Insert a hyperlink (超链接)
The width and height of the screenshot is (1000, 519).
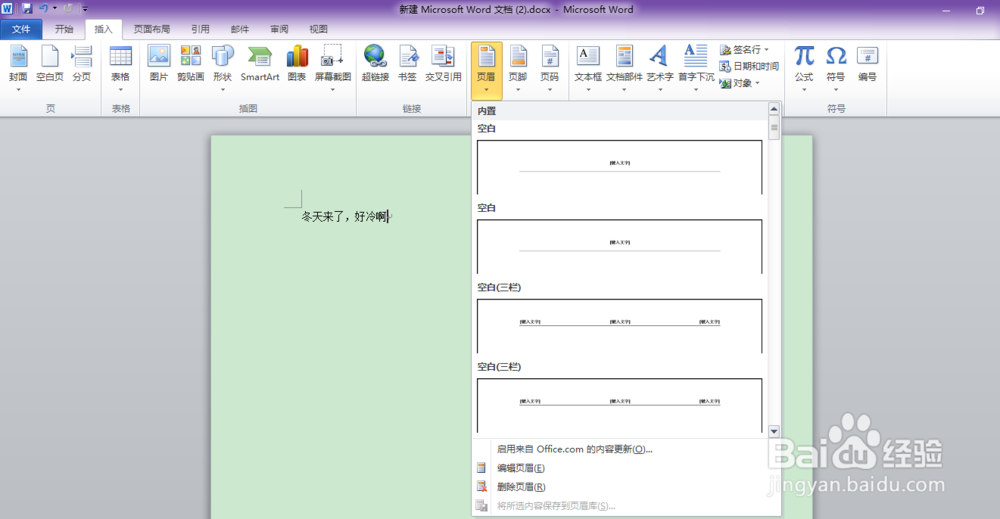tap(375, 64)
